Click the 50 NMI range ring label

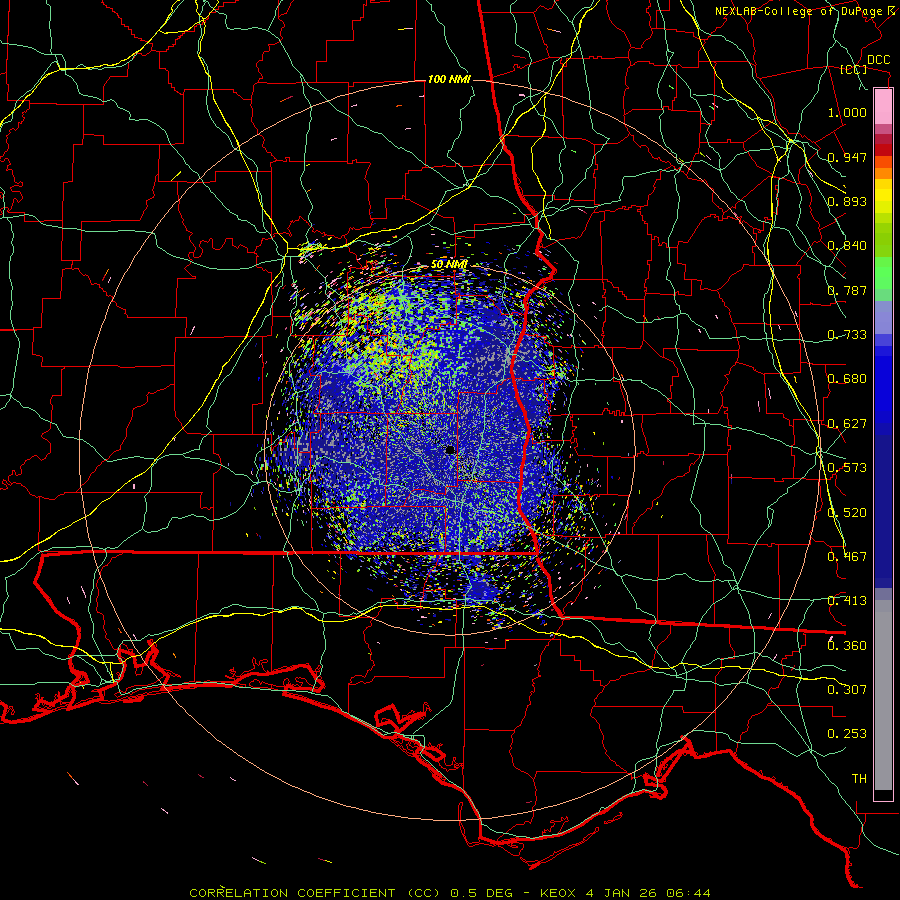(449, 265)
